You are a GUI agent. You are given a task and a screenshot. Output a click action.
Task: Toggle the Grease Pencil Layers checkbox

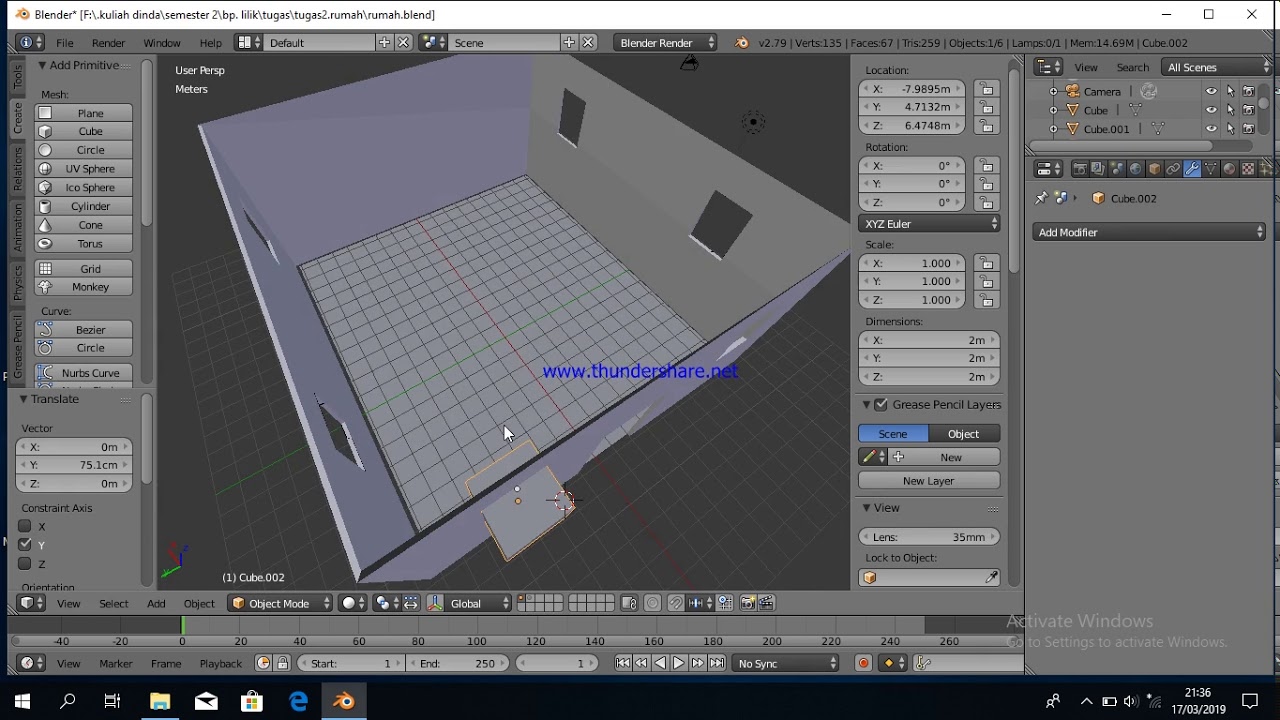pos(881,404)
